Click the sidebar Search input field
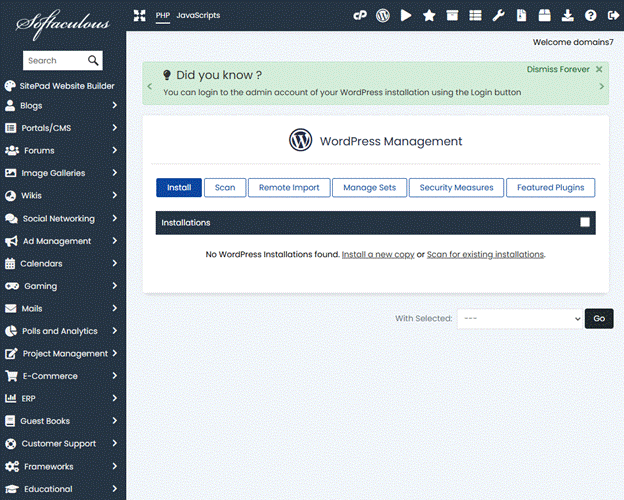This screenshot has width=624, height=500. [55, 61]
